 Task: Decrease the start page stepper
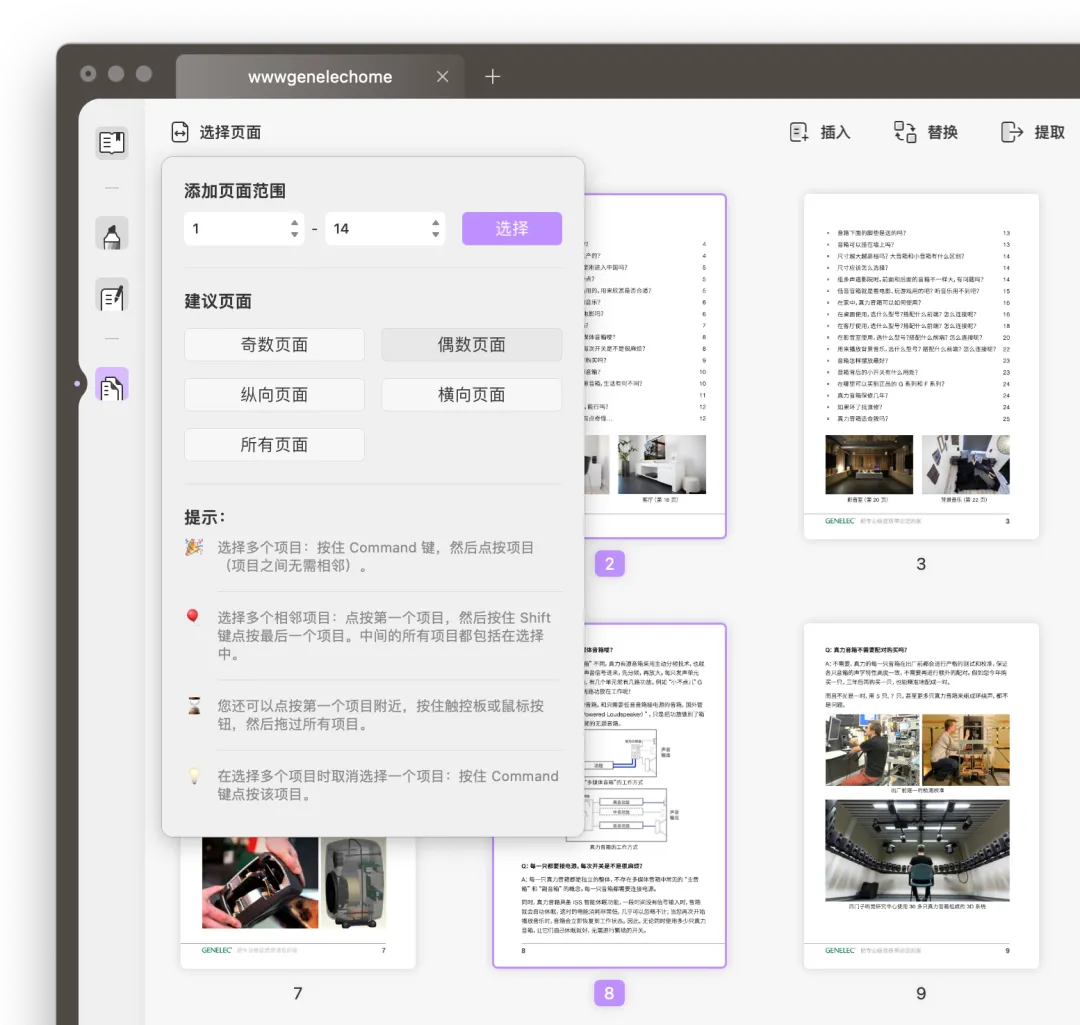pyautogui.click(x=295, y=235)
